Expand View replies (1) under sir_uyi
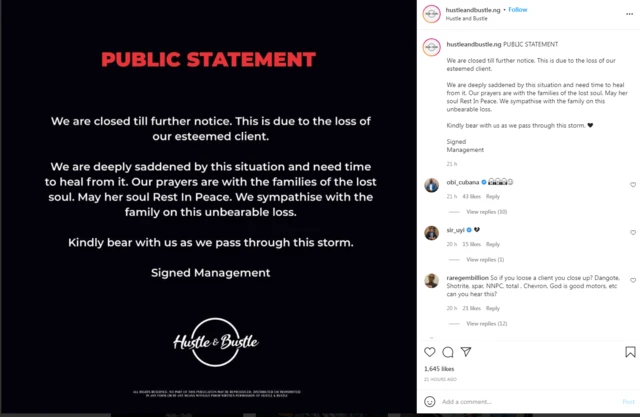This screenshot has height=417, width=640. pyautogui.click(x=487, y=259)
